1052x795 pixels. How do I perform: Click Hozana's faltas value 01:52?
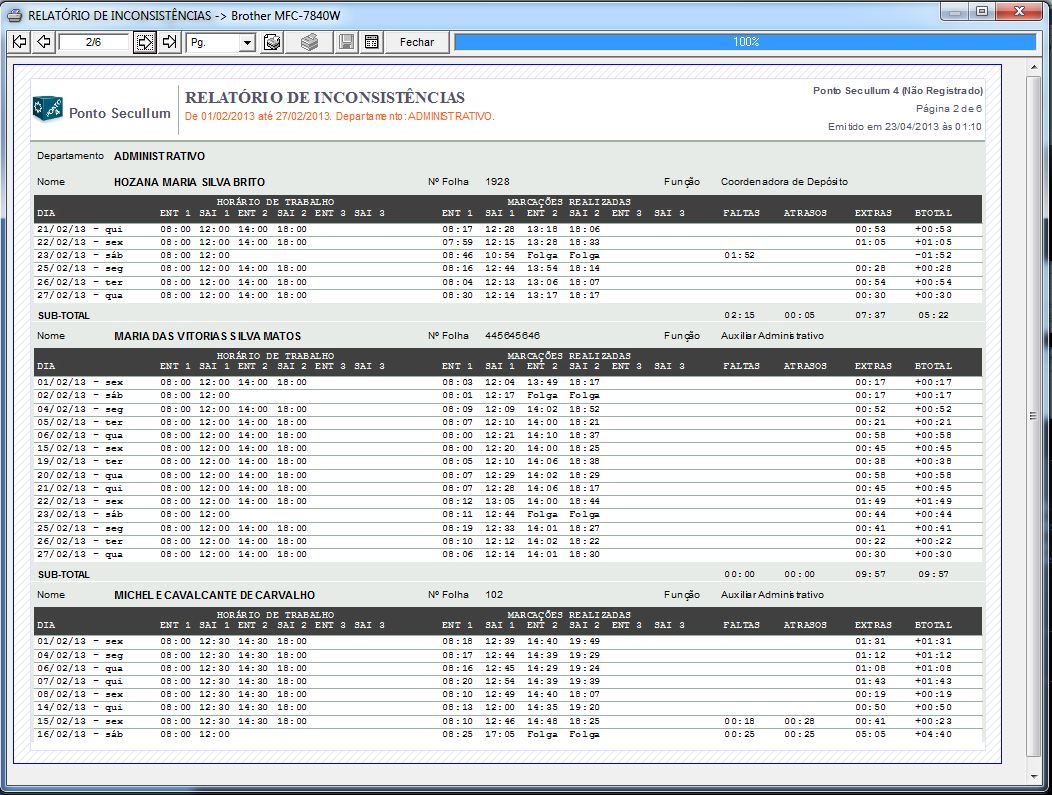(x=739, y=256)
